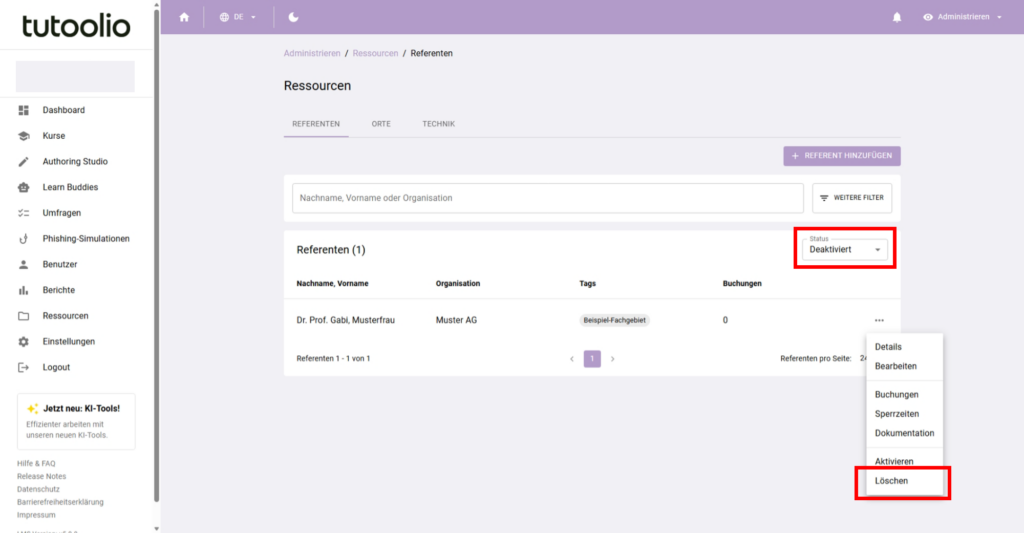The height and width of the screenshot is (533, 1024).
Task: Click Ressourcen breadcrumb link
Action: 375,54
